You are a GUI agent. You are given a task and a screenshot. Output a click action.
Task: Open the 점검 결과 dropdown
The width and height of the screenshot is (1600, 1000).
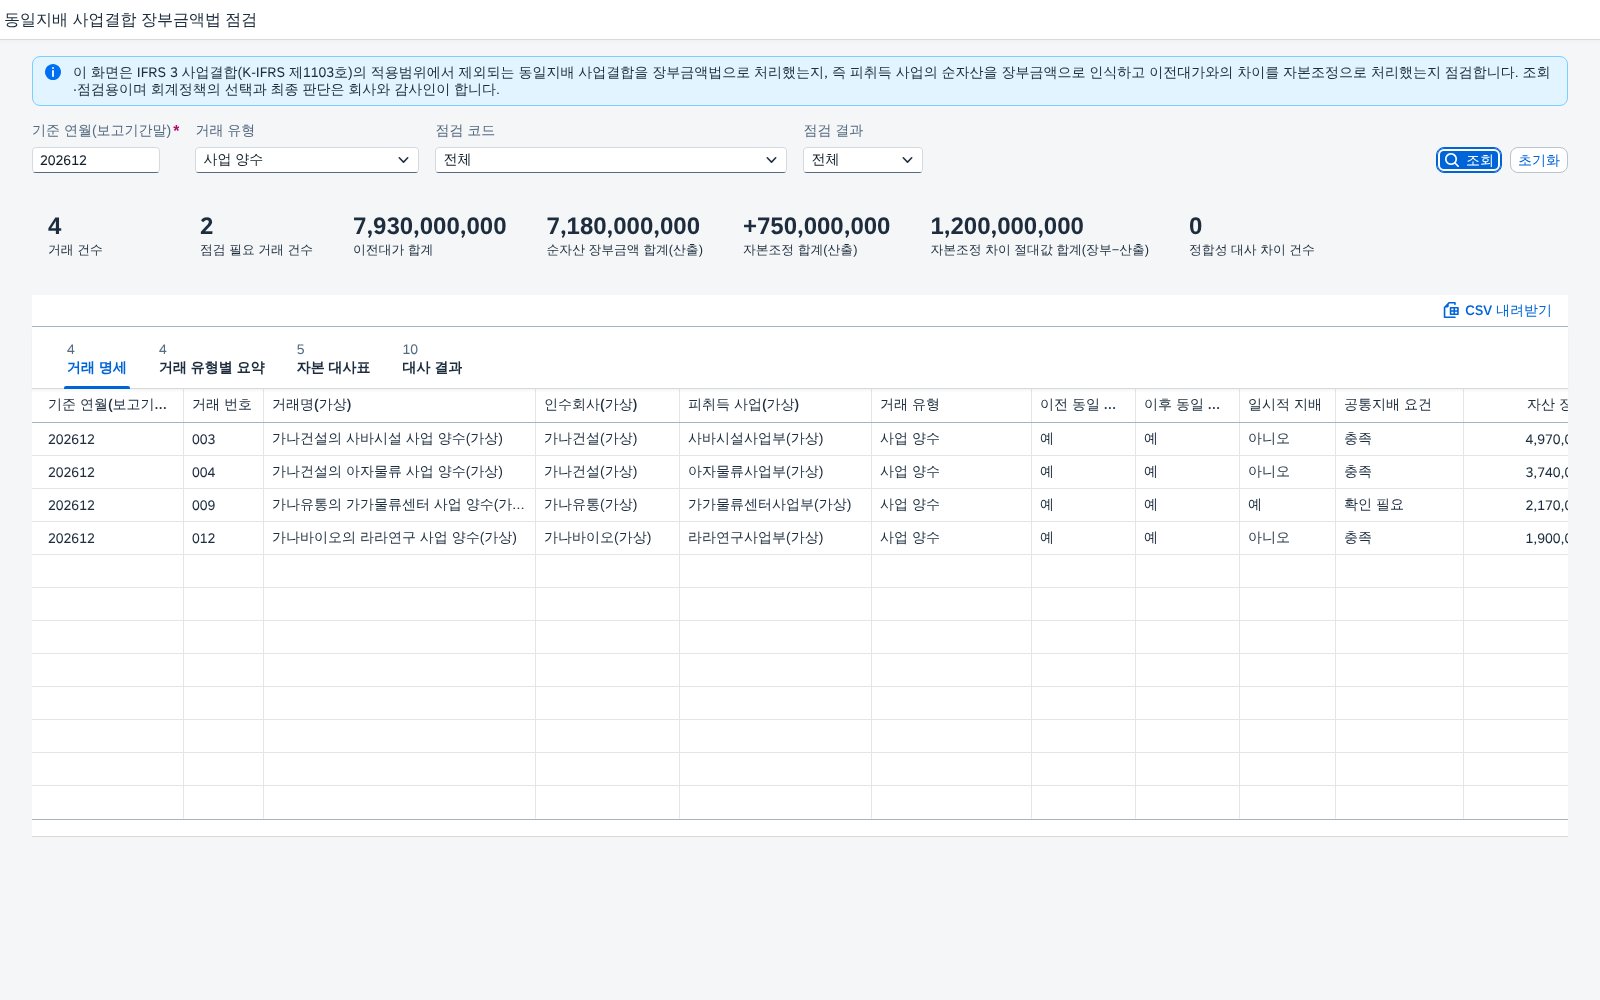pos(863,160)
